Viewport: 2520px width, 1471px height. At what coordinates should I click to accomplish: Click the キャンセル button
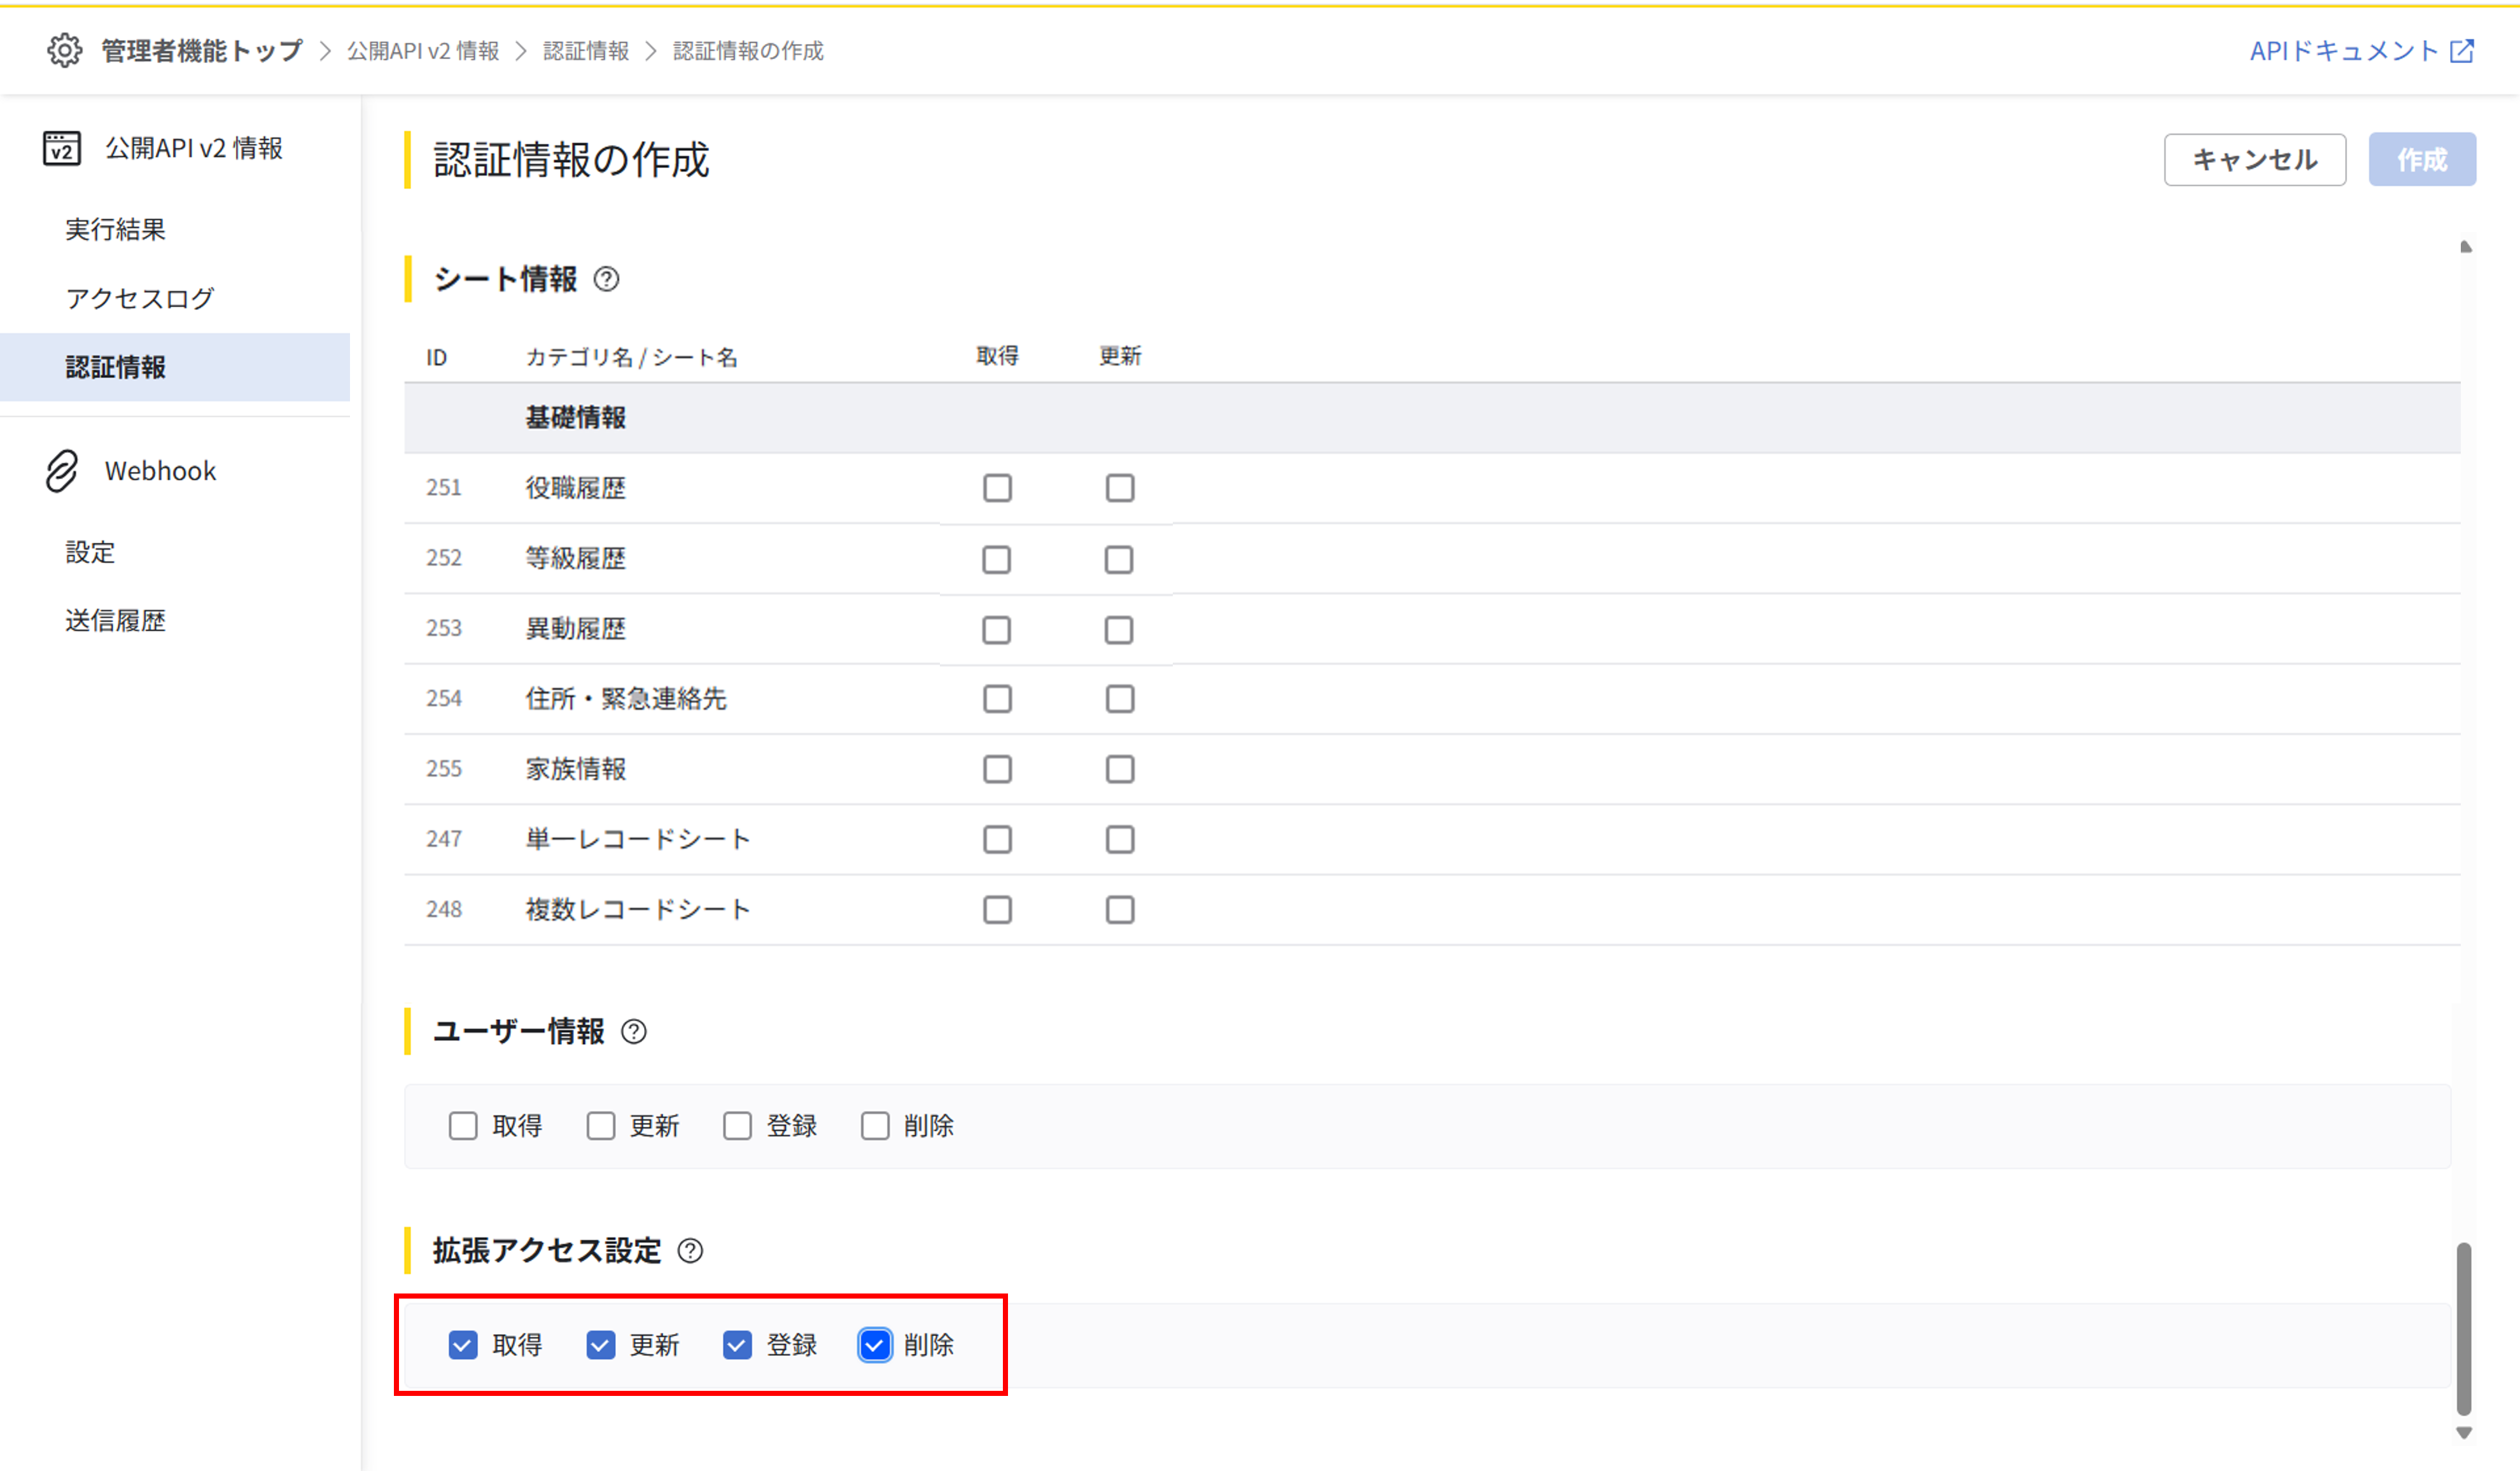point(2255,160)
